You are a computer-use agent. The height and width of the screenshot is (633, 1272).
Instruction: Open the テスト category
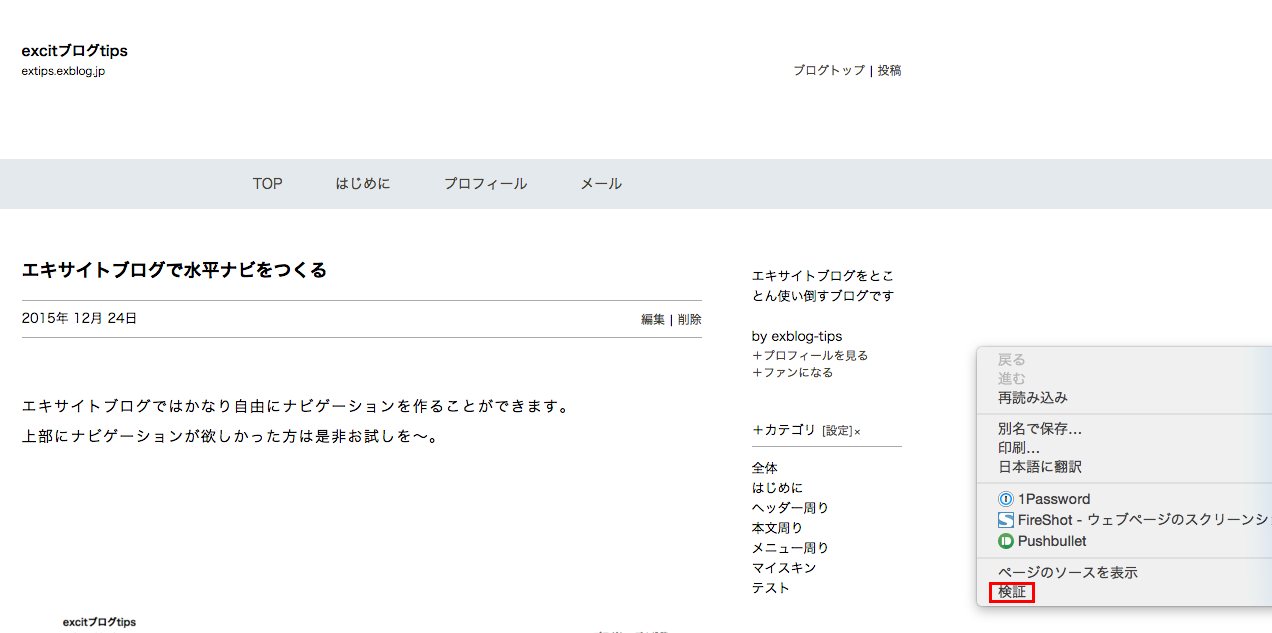(x=771, y=588)
